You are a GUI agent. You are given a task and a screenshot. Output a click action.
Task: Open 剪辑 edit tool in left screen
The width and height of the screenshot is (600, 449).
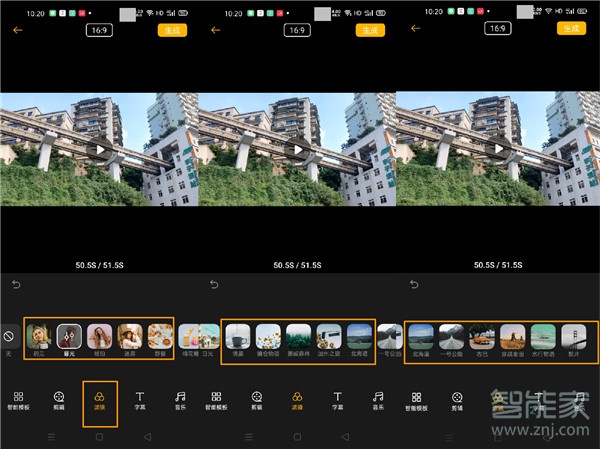coord(59,401)
